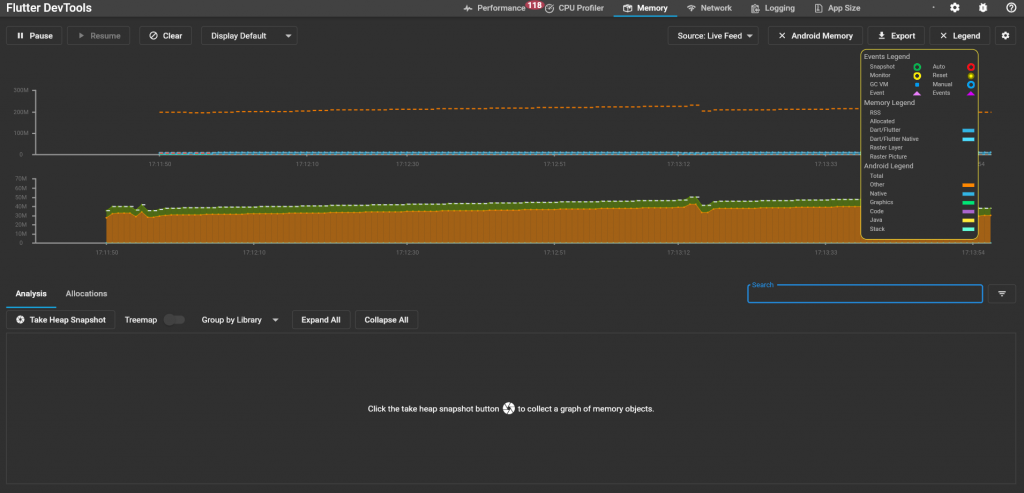Click the Events Legend heading
Image resolution: width=1024 pixels, height=493 pixels.
point(886,57)
